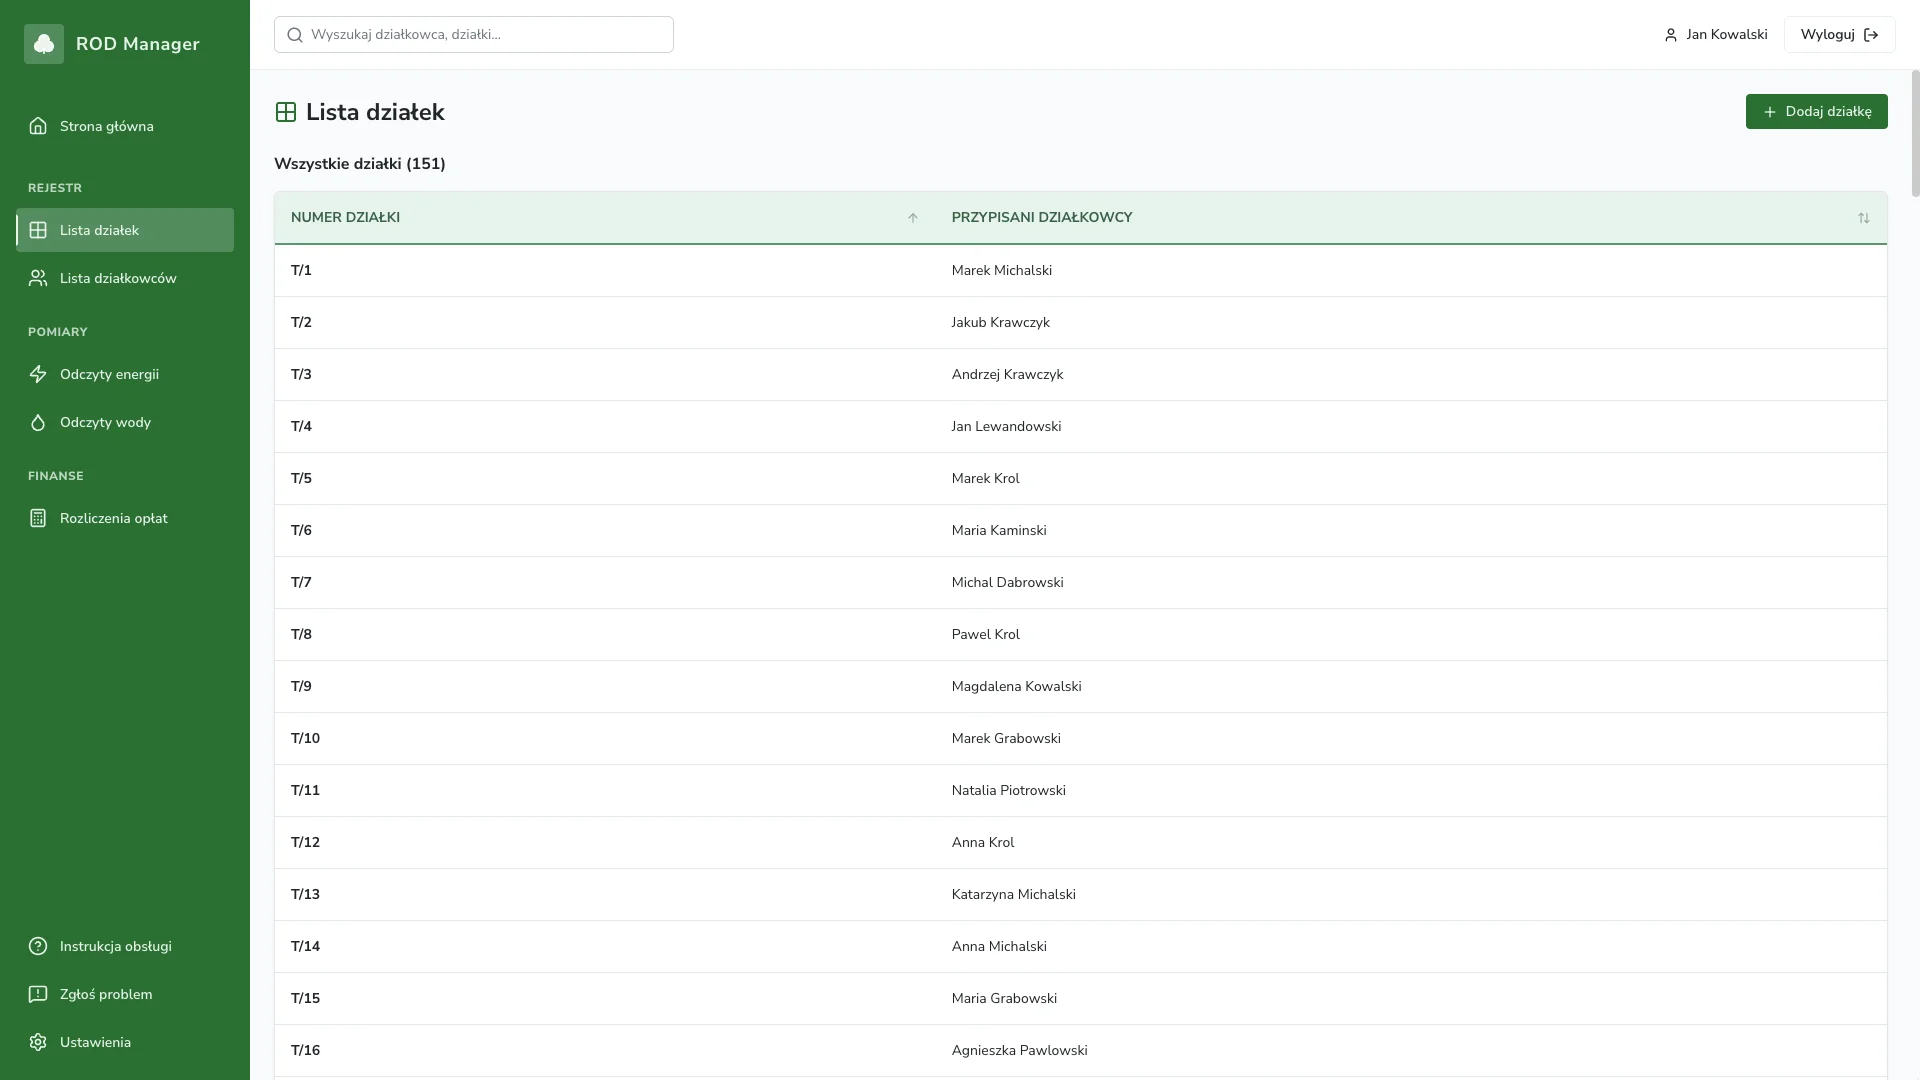Go to Lista działkowców in the sidebar
Image resolution: width=1920 pixels, height=1080 pixels.
pyautogui.click(x=118, y=278)
